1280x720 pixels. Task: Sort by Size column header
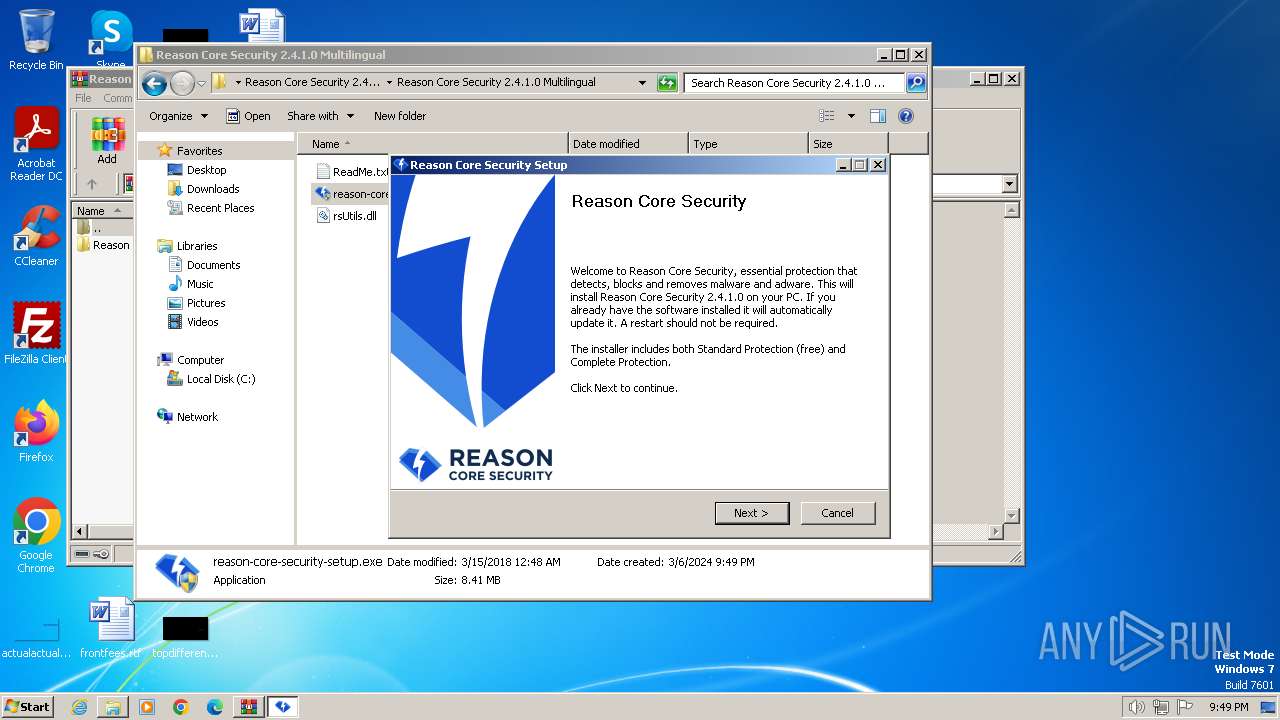pos(848,144)
